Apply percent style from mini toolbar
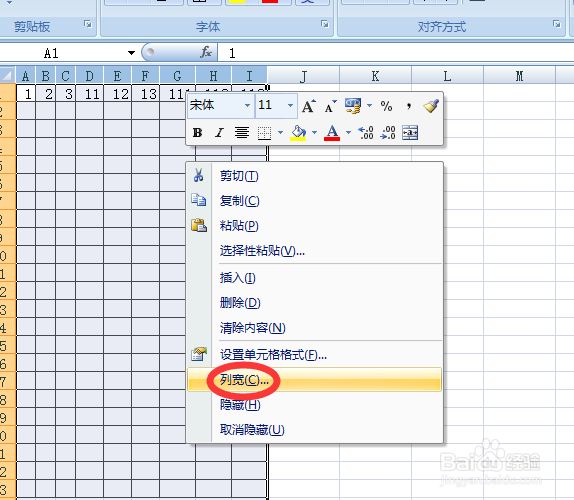Screen dimensions: 574x500 click(387, 107)
